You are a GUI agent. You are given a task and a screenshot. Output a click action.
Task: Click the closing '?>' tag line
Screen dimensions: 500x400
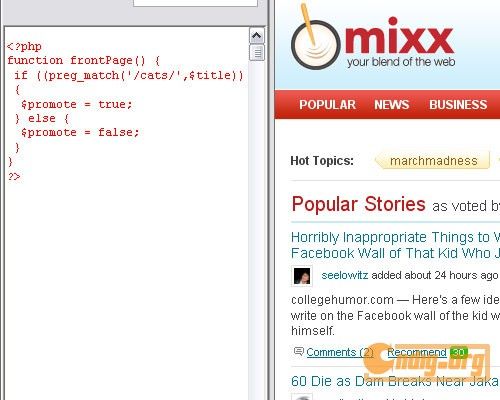tap(14, 176)
